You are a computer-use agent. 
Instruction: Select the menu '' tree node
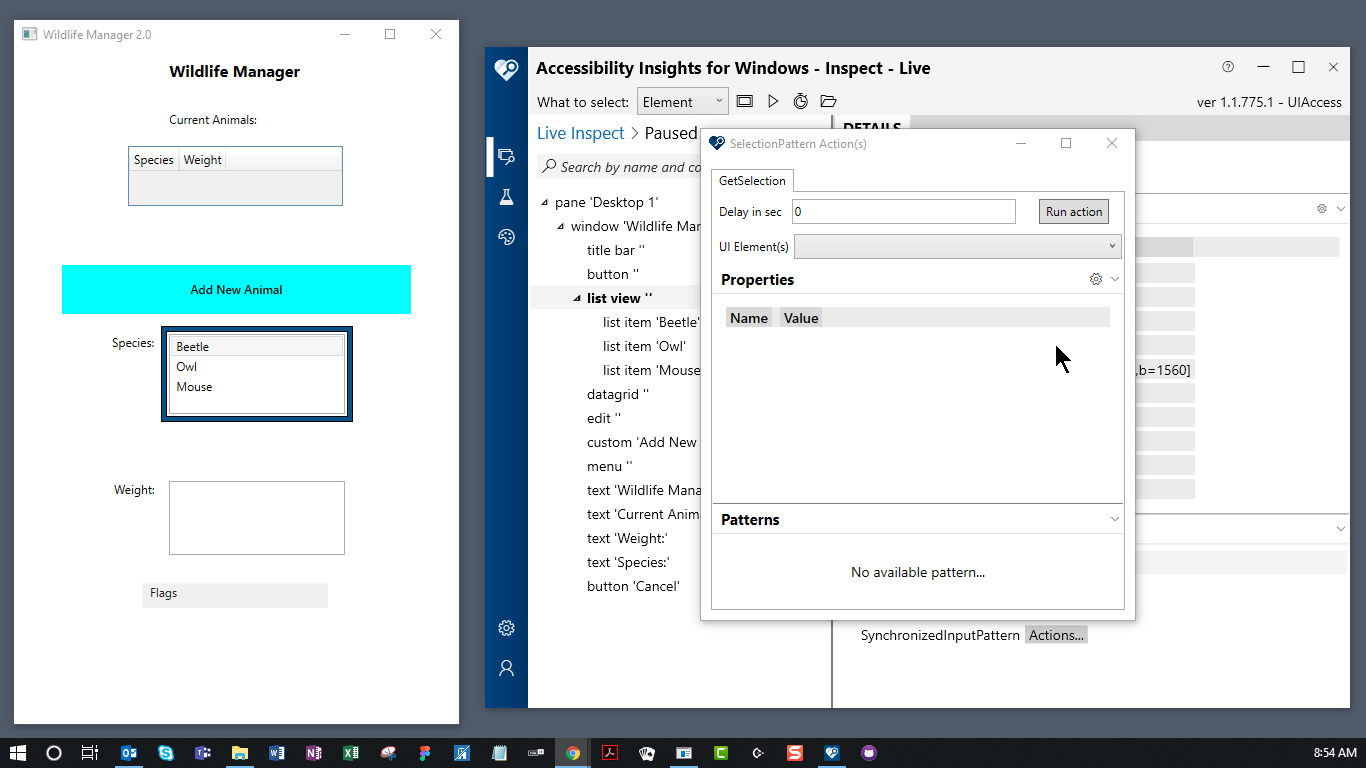pyautogui.click(x=609, y=466)
